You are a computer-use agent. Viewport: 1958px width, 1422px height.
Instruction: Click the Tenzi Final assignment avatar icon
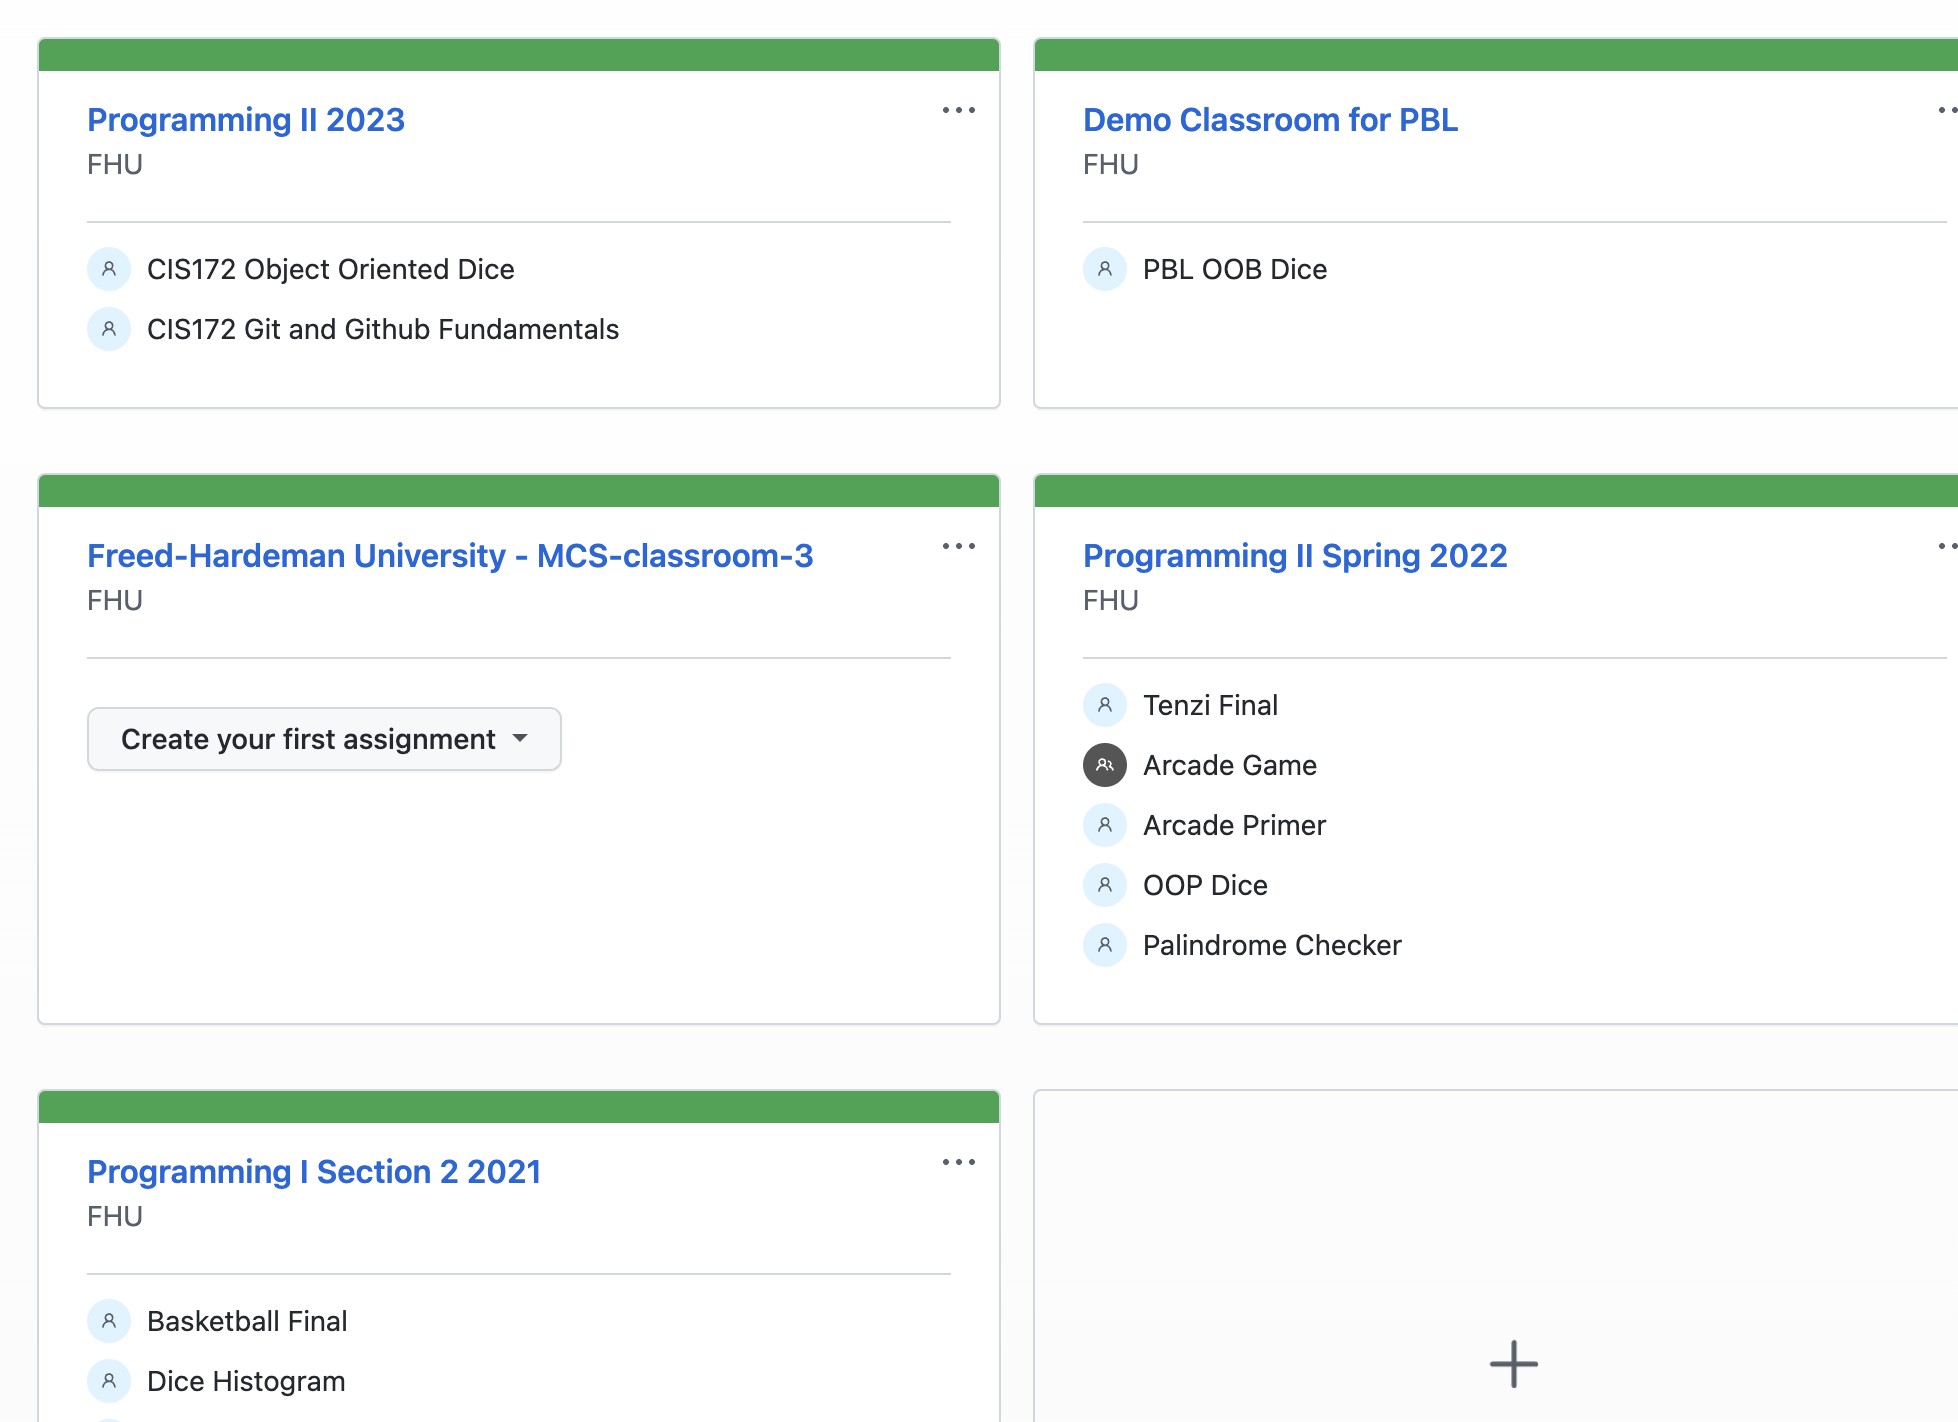[1104, 705]
